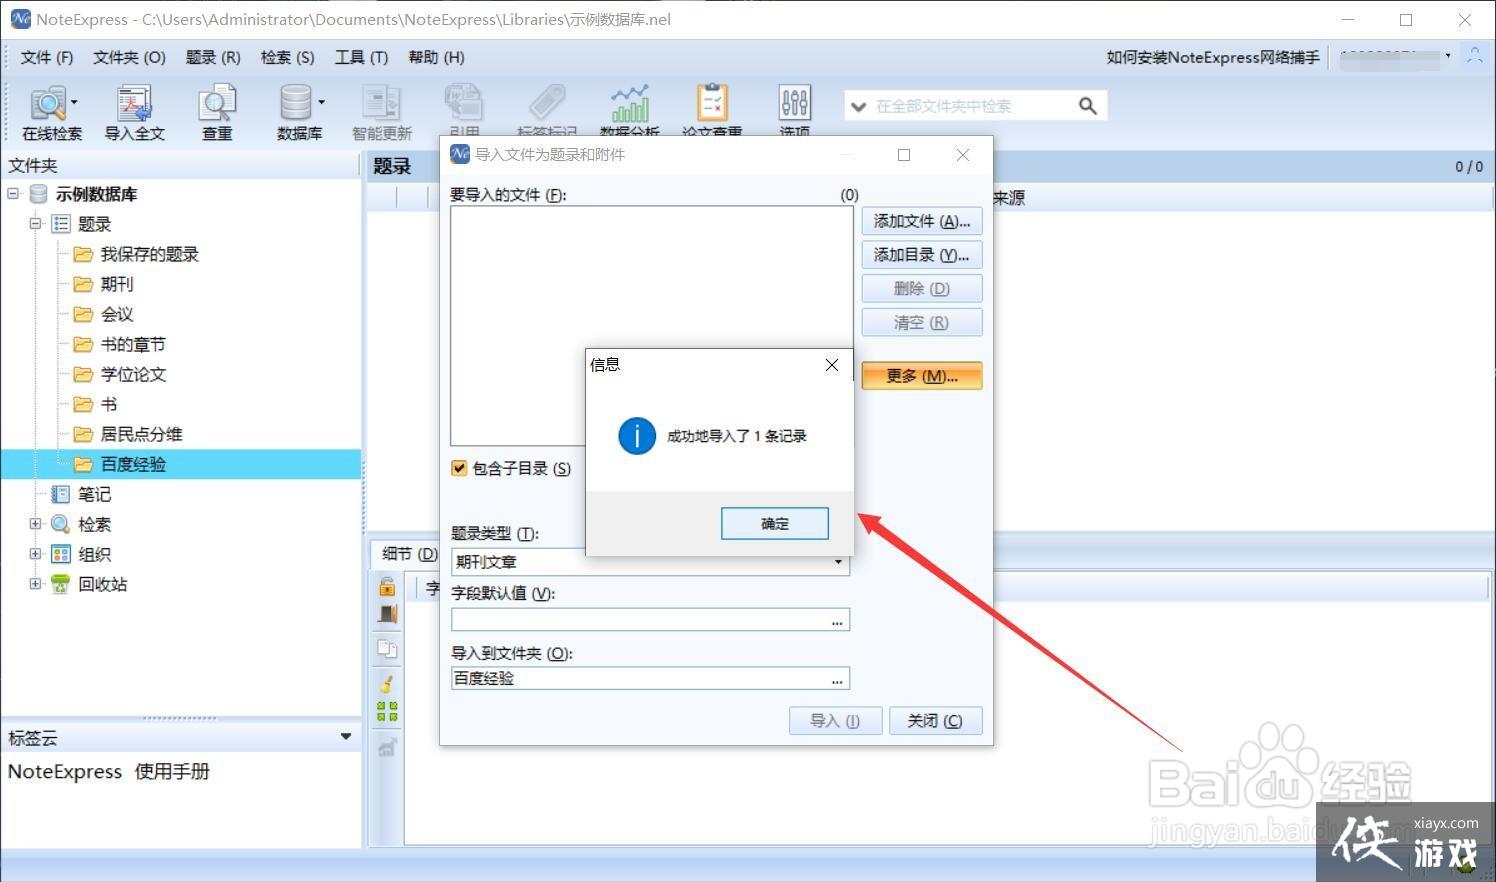Click the book icon below the lock
The width and height of the screenshot is (1496, 882).
[x=387, y=614]
